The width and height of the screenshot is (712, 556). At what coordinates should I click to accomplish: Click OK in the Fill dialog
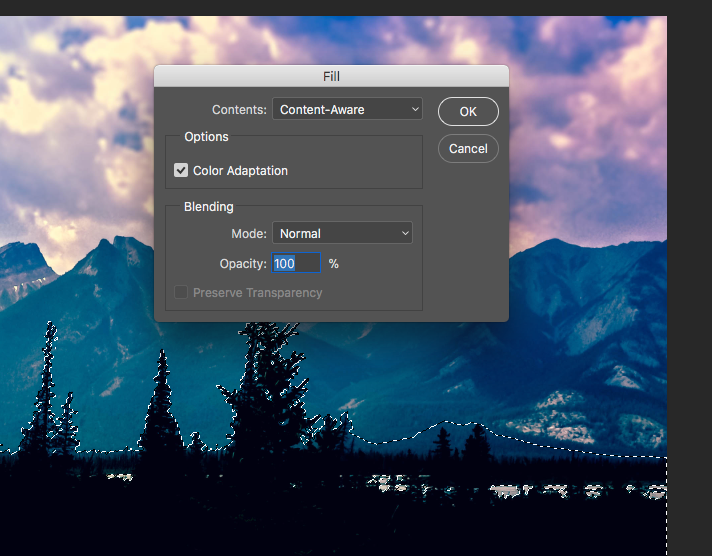[468, 111]
